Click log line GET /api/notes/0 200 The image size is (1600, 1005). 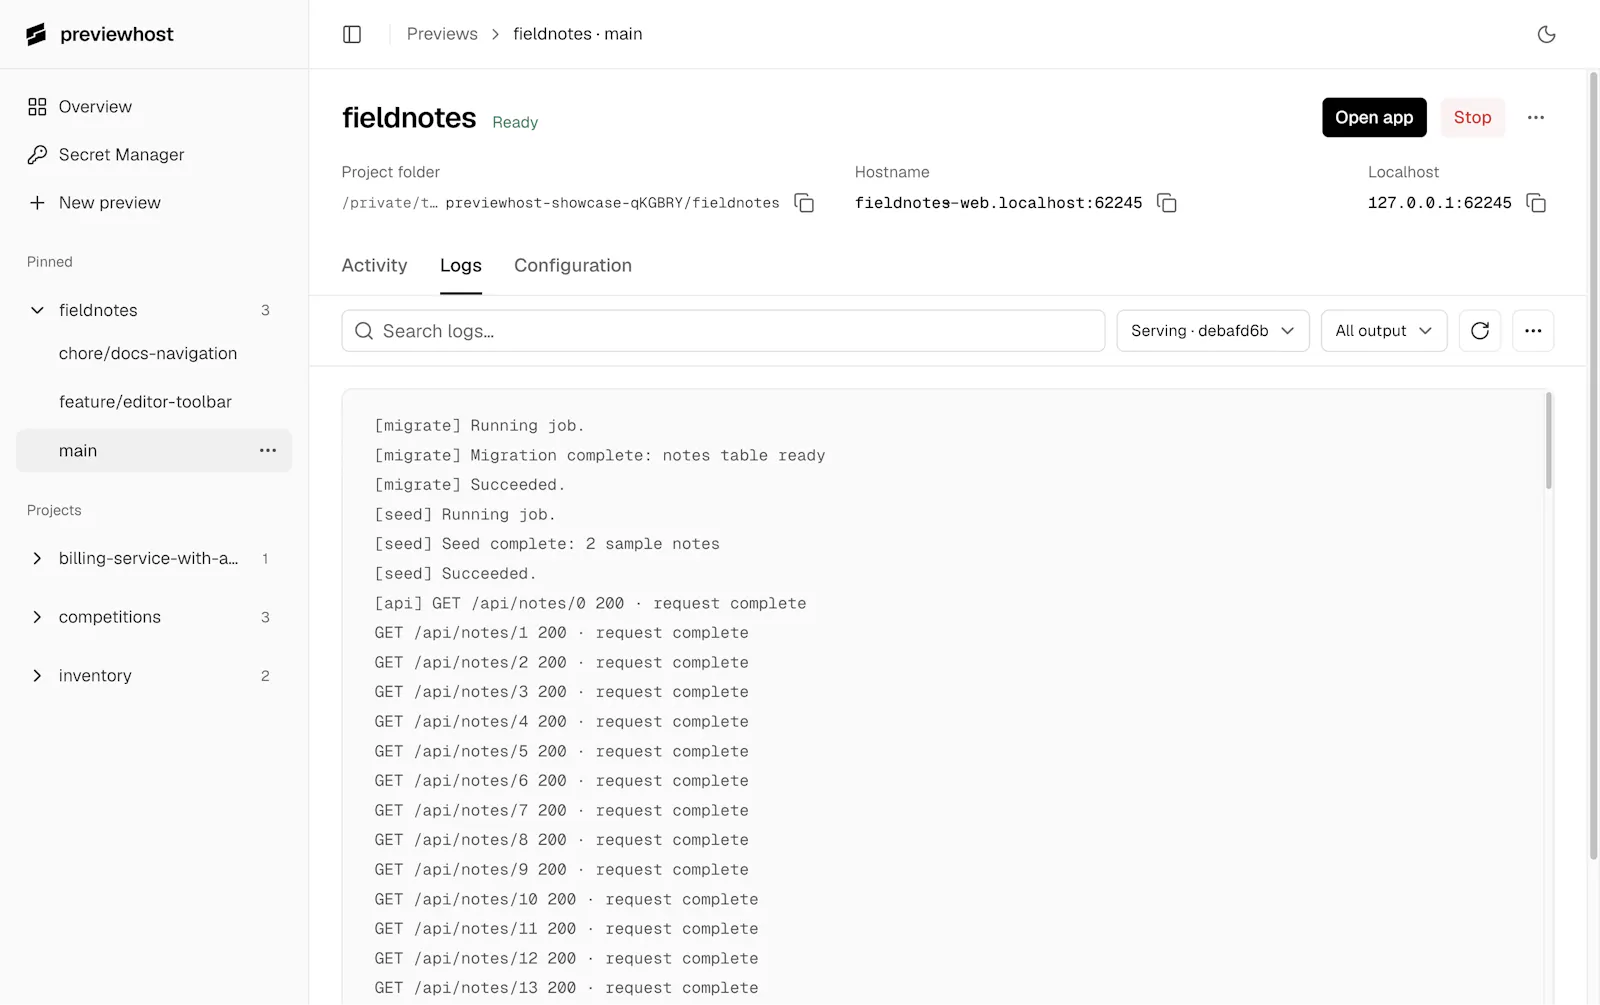pyautogui.click(x=590, y=603)
